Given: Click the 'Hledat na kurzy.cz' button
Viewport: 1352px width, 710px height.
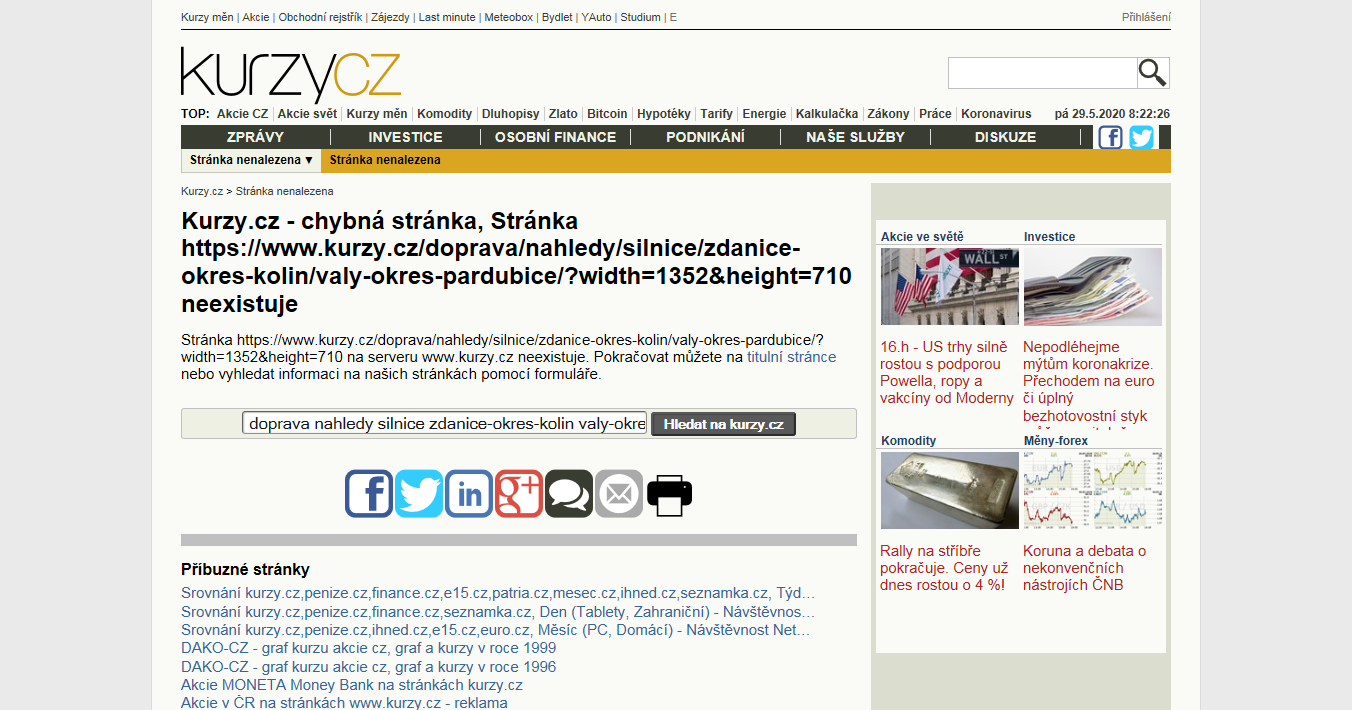Looking at the screenshot, I should [723, 424].
